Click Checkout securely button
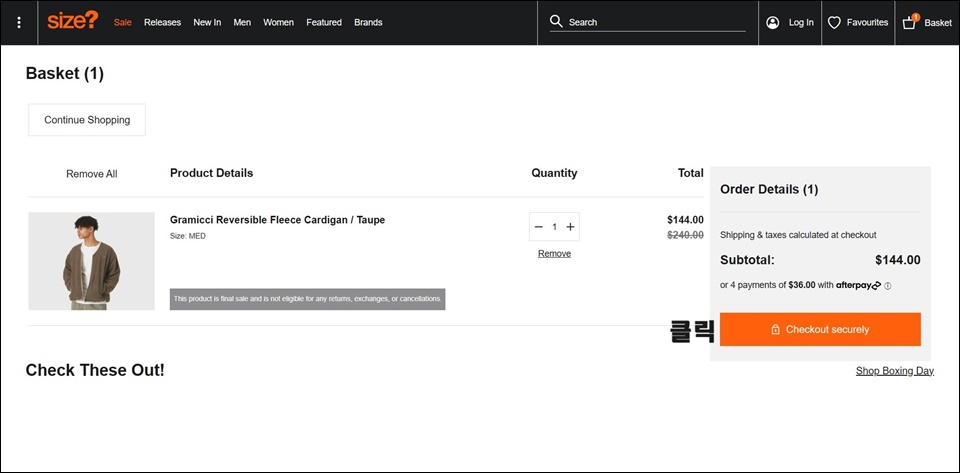The image size is (960, 473). click(x=820, y=329)
